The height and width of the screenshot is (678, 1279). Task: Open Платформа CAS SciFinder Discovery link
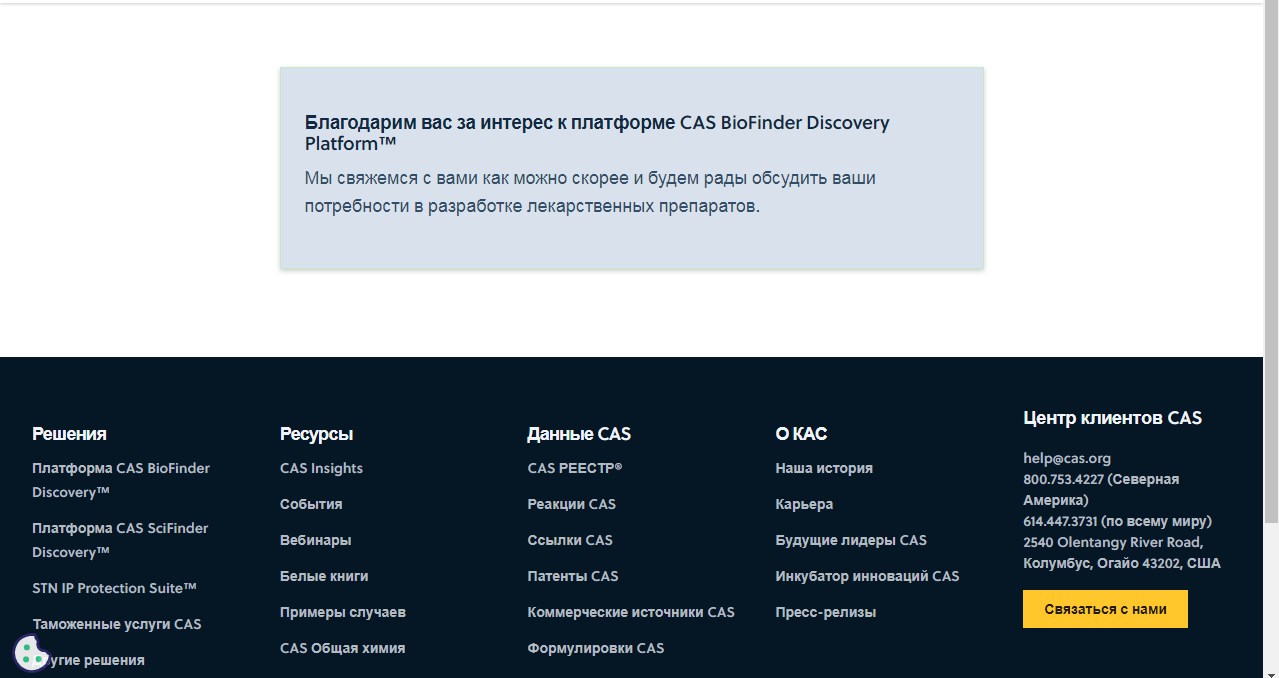pos(119,540)
